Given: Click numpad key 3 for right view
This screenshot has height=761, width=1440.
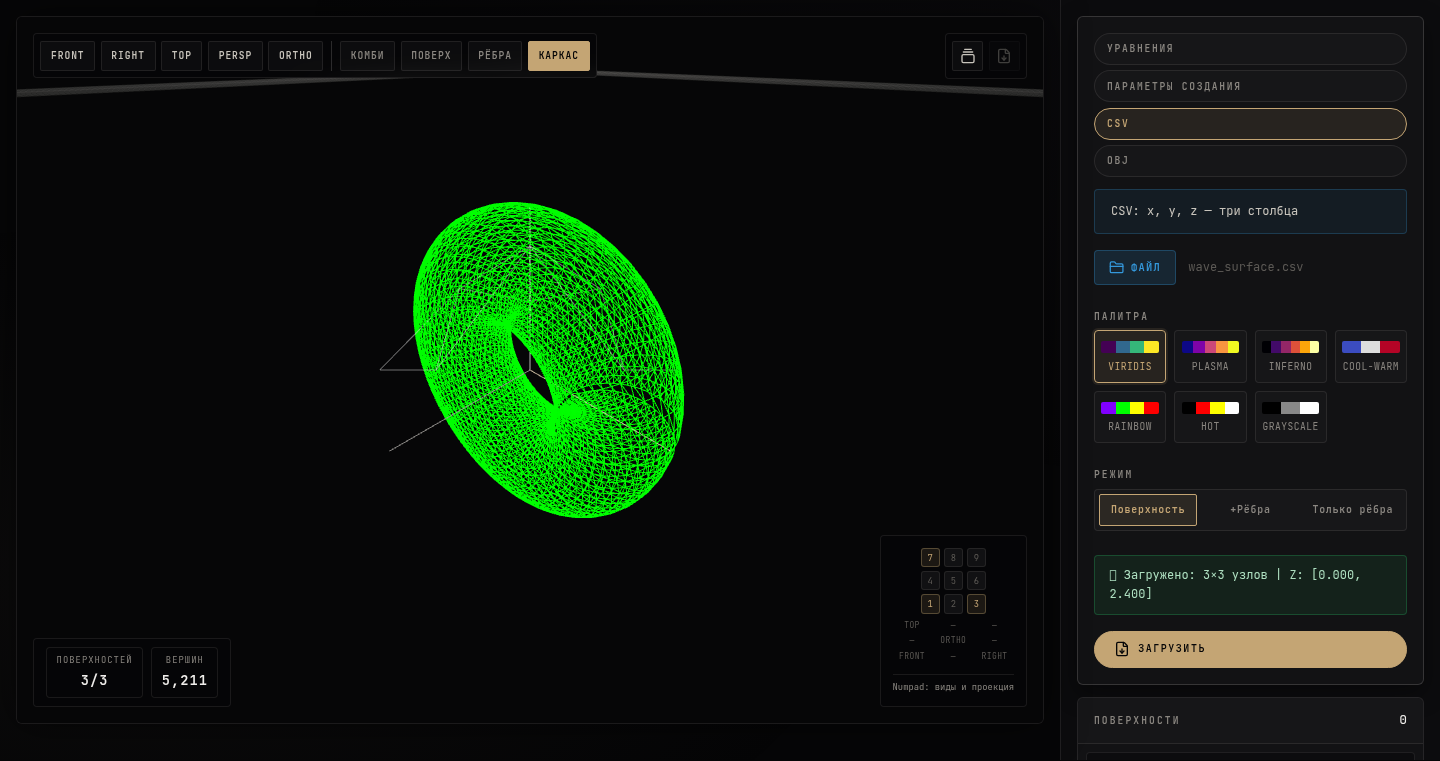Looking at the screenshot, I should coord(976,604).
